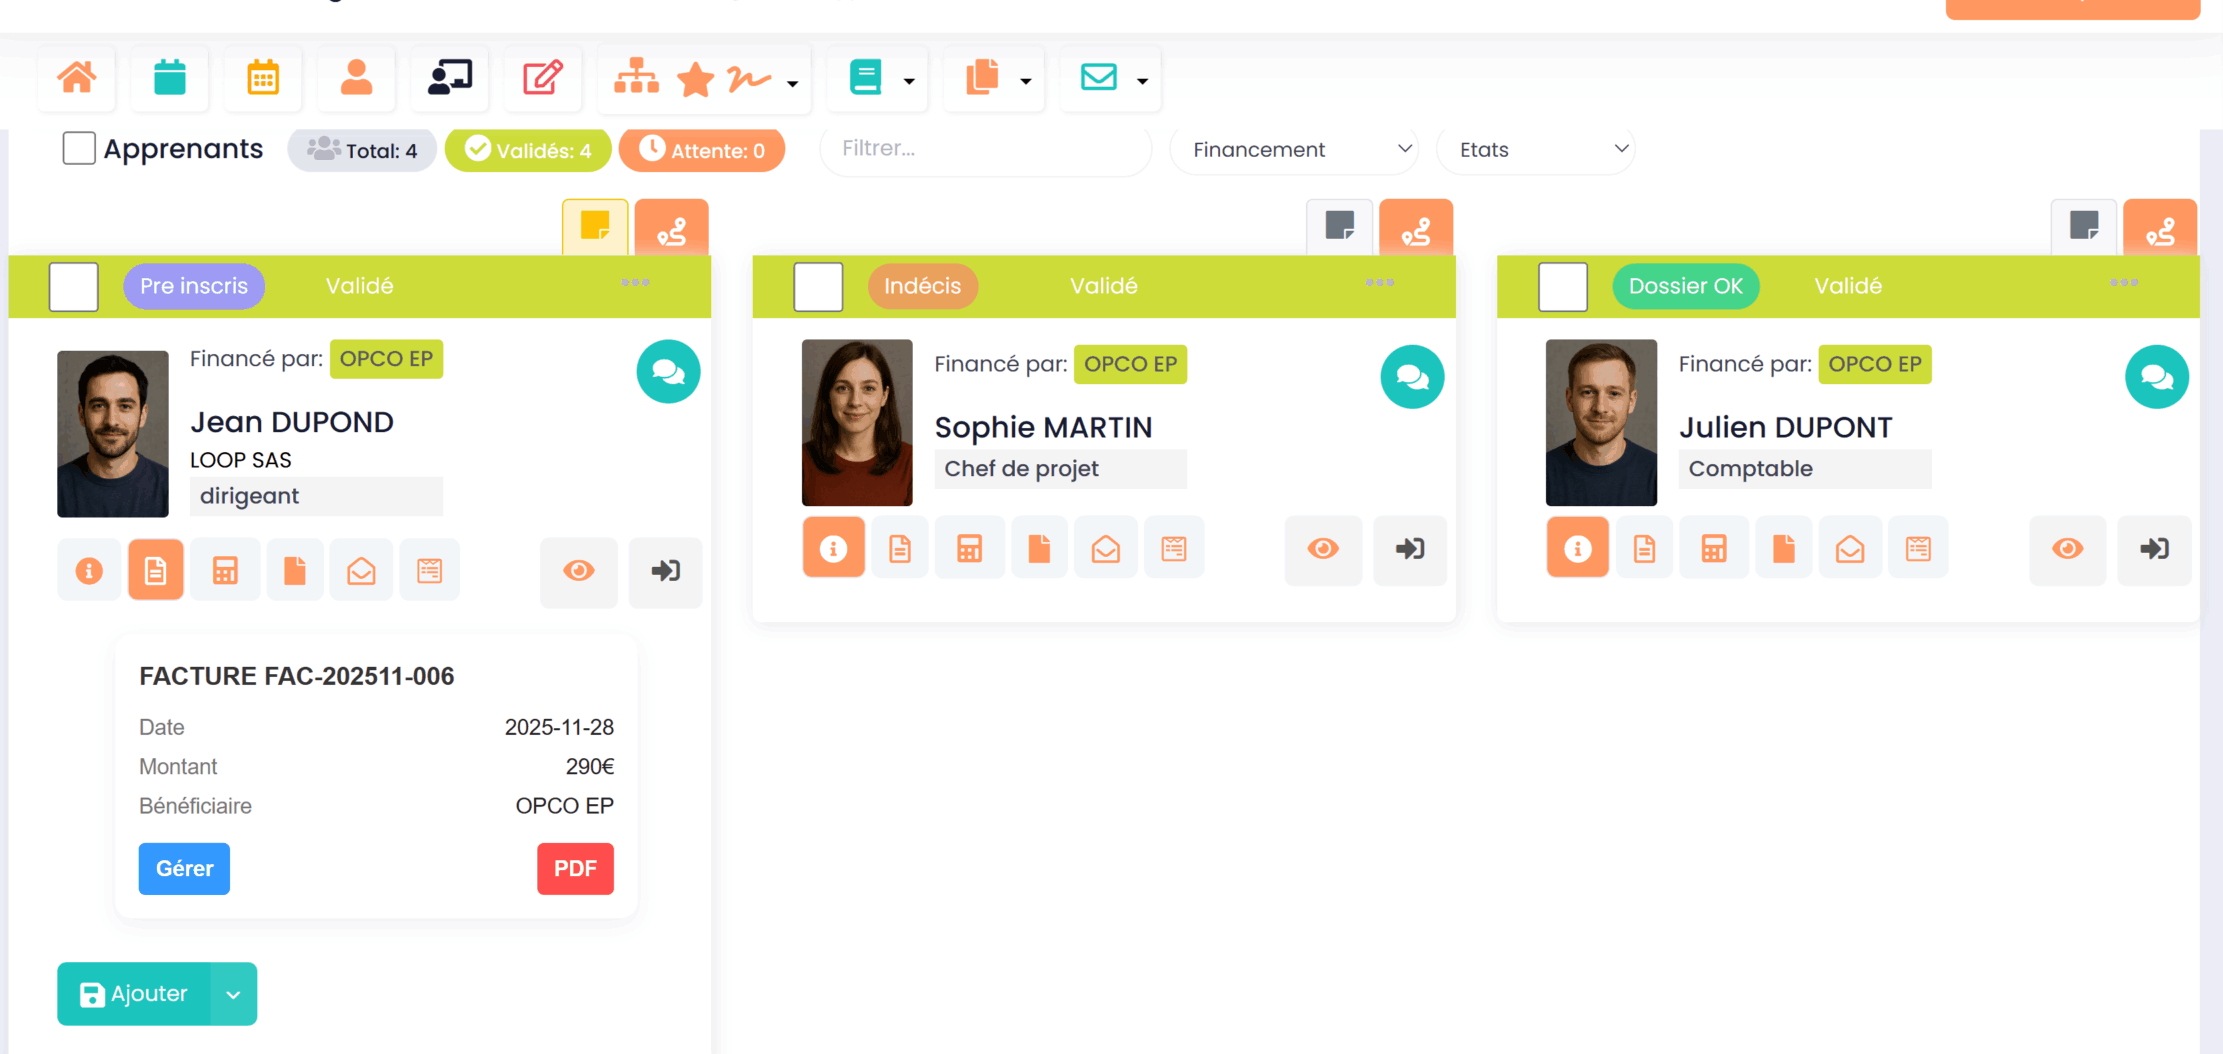This screenshot has width=2223, height=1054.
Task: Click the organization chart icon
Action: click(636, 78)
